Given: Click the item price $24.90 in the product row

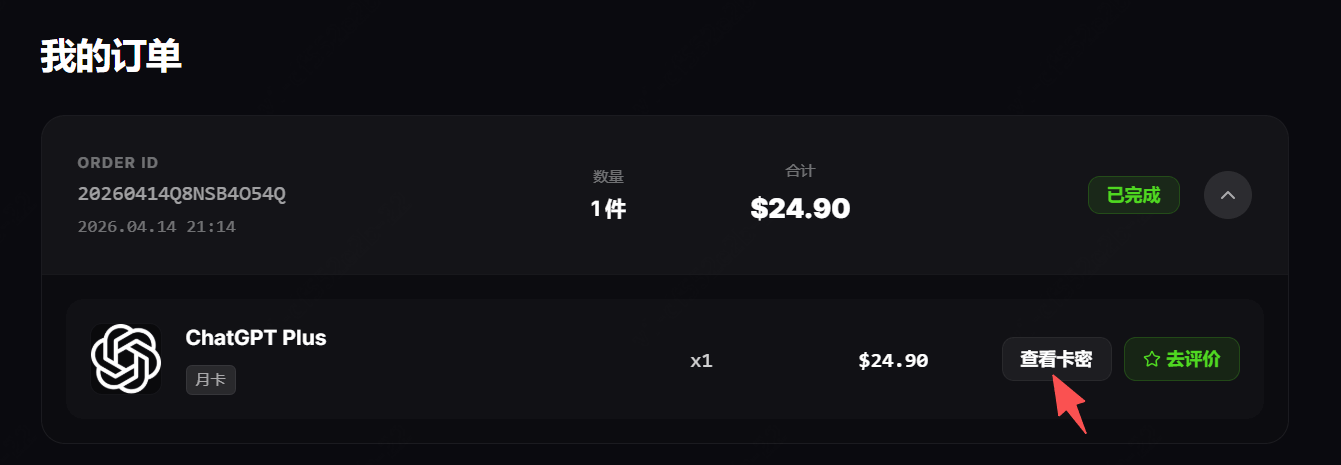Looking at the screenshot, I should (x=893, y=360).
